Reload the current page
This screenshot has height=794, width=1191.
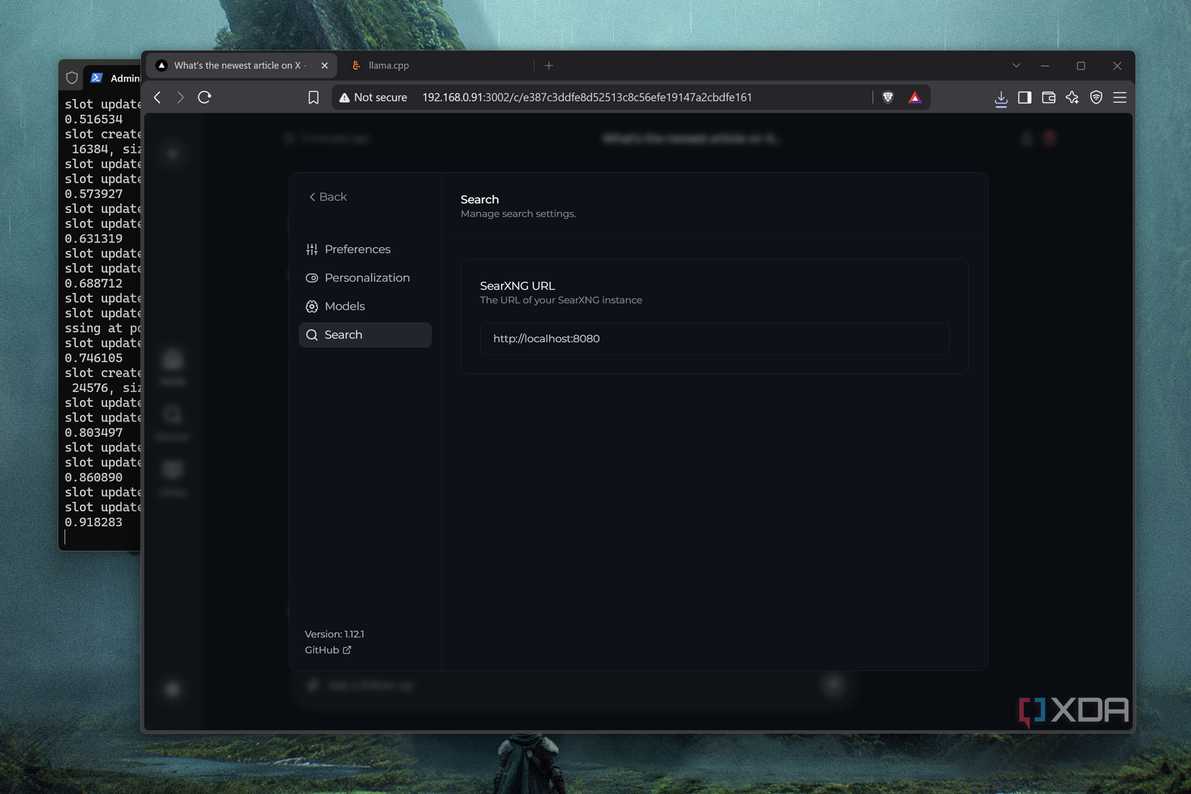[204, 97]
